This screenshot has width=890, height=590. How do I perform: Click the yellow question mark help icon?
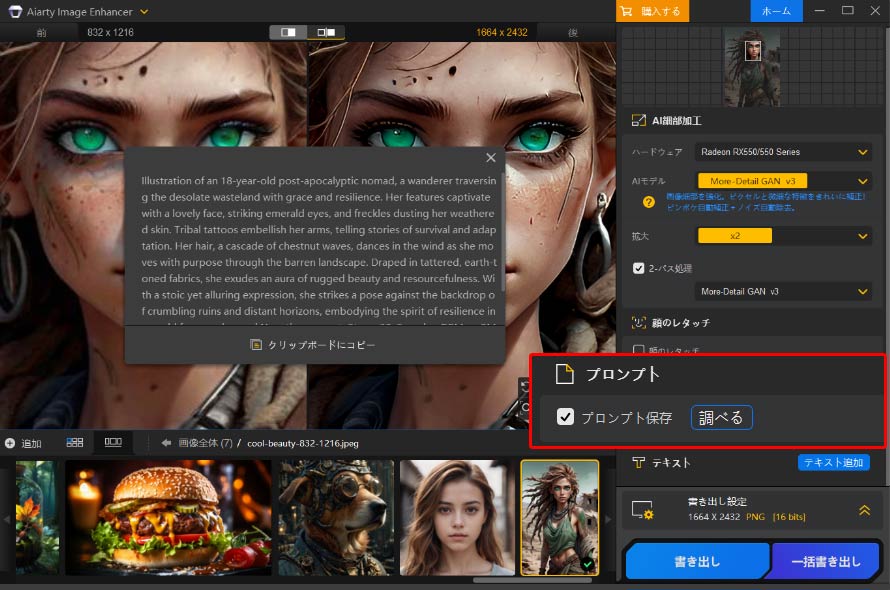[x=648, y=202]
